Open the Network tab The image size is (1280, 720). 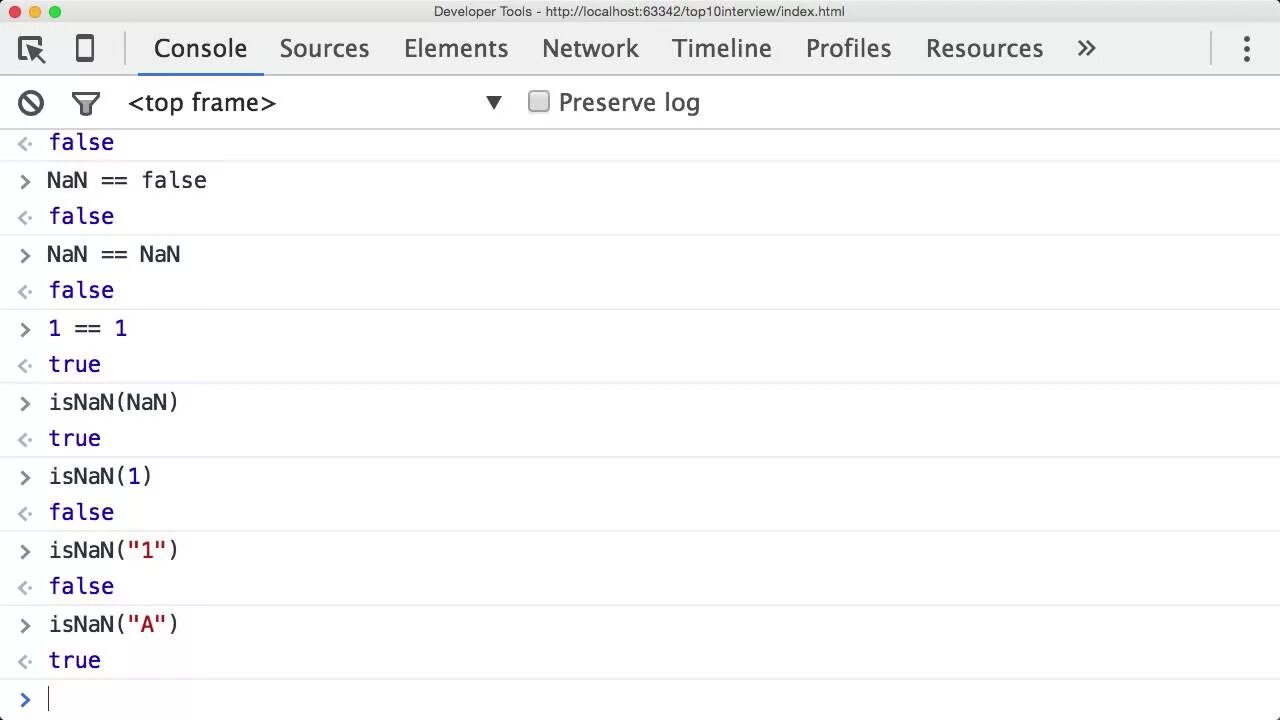click(590, 49)
